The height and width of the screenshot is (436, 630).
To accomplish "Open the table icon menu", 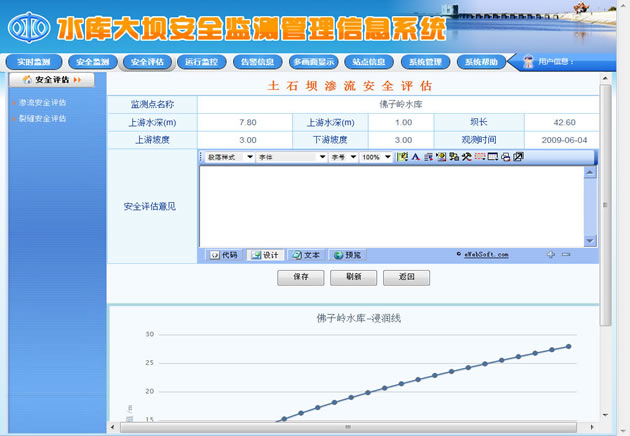I will pyautogui.click(x=493, y=157).
